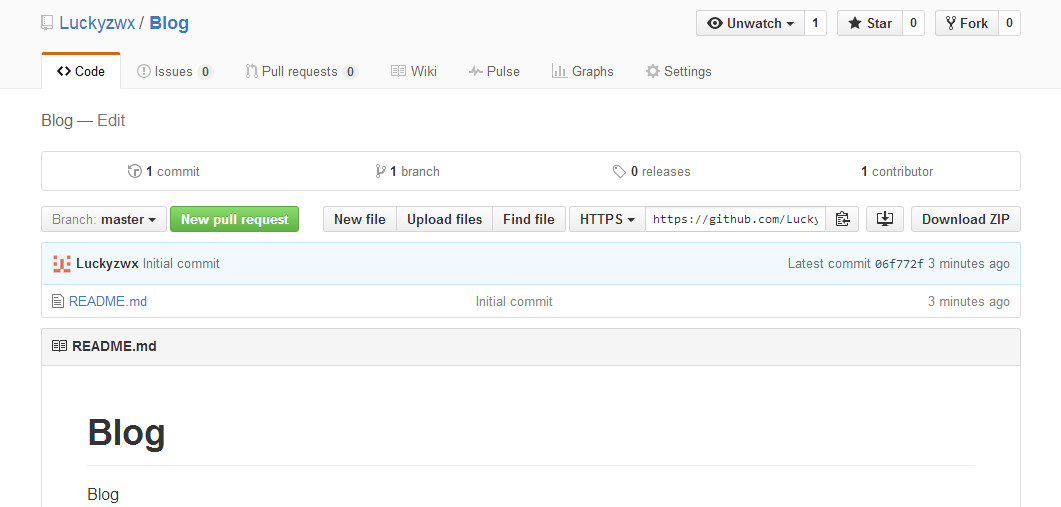Open the repository Settings tab
The width and height of the screenshot is (1061, 507).
pos(679,71)
